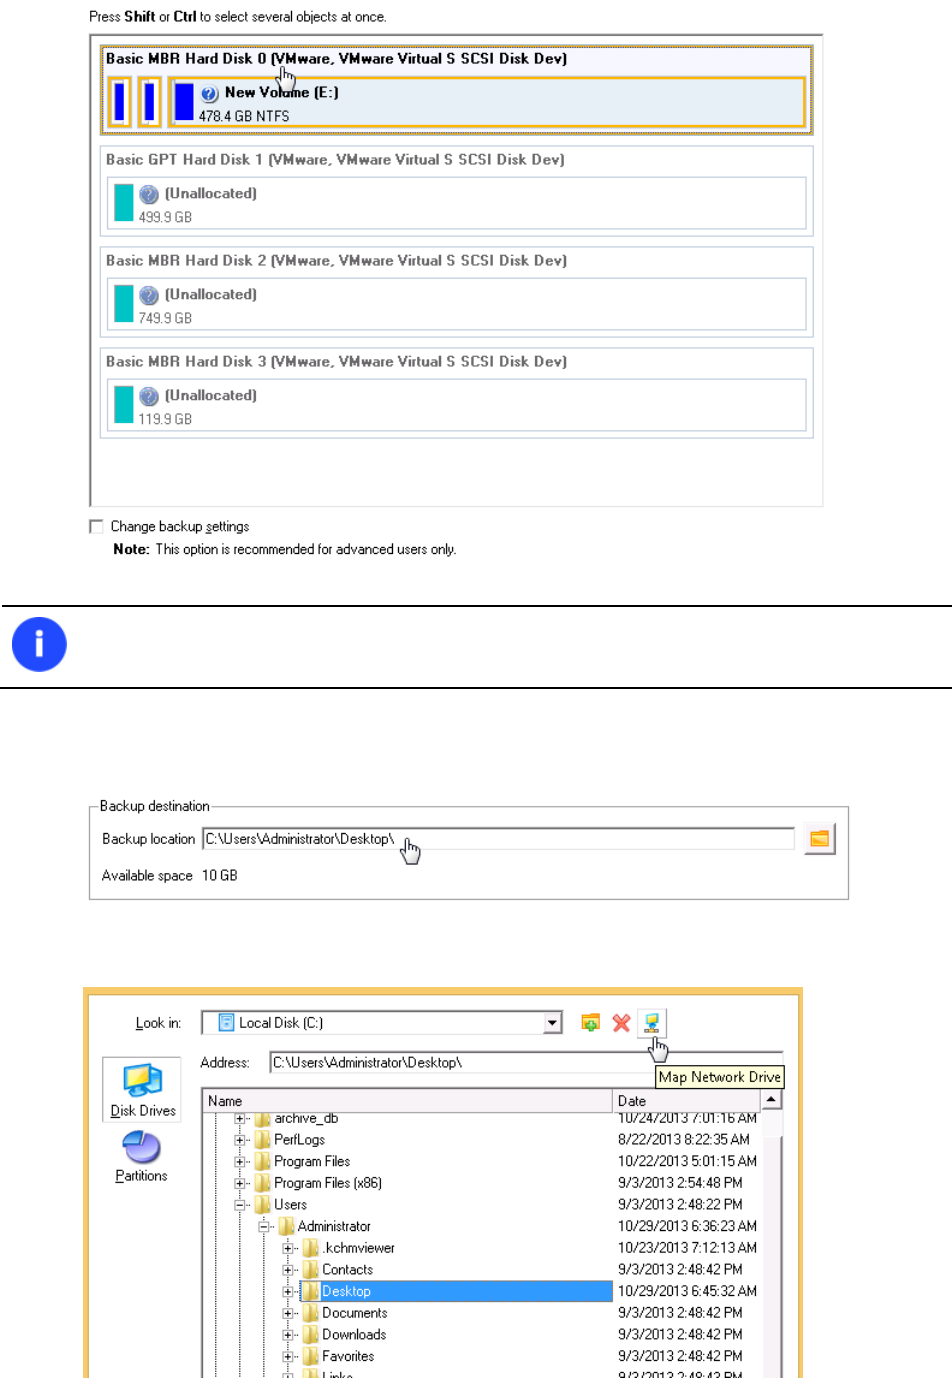Expand the Documents folder
Image resolution: width=952 pixels, height=1378 pixels.
pyautogui.click(x=288, y=1314)
